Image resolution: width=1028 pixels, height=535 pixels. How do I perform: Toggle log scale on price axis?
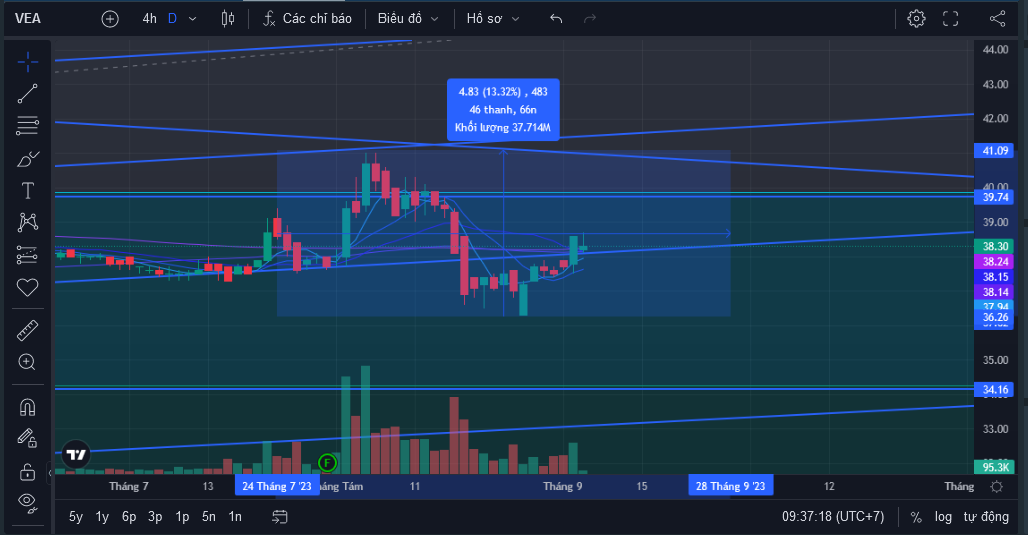coord(943,517)
